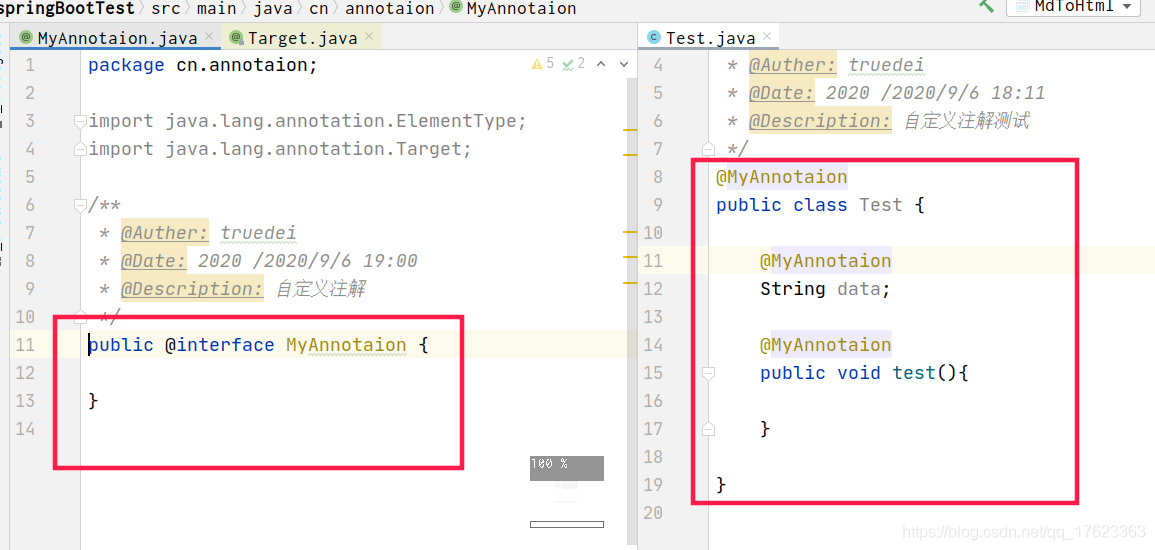Click the springBootTest breadcrumb
The height and width of the screenshot is (550, 1155).
(x=67, y=8)
